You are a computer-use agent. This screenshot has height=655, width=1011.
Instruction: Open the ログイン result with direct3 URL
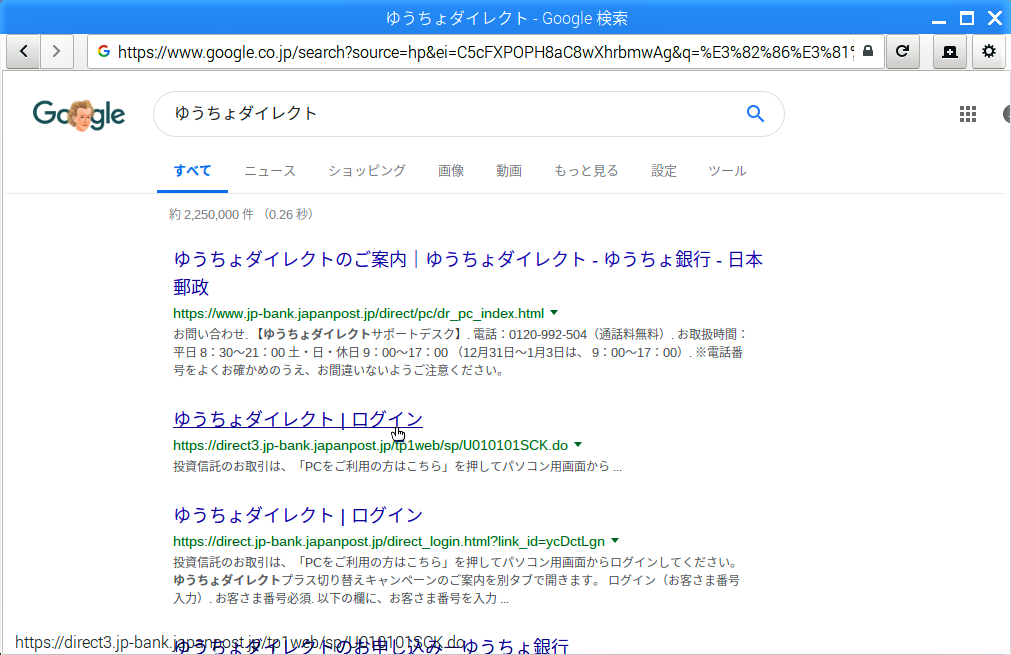pyautogui.click(x=298, y=419)
